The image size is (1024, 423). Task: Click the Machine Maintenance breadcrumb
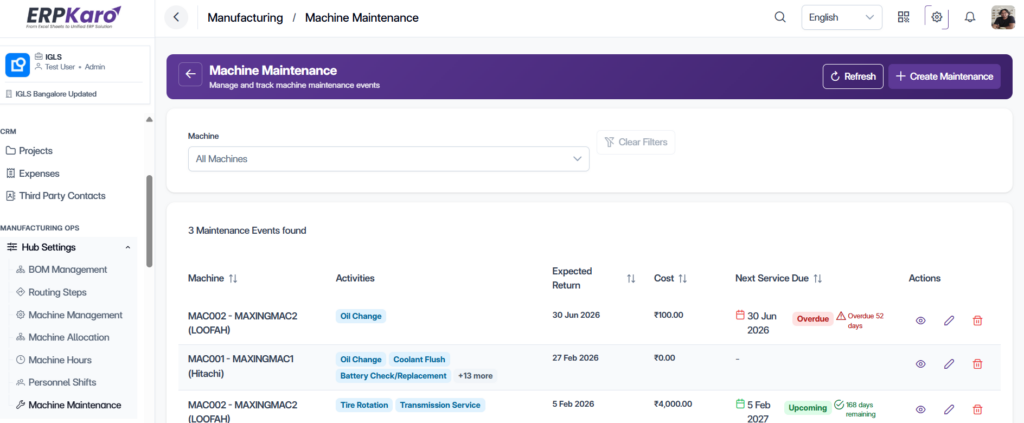[362, 18]
